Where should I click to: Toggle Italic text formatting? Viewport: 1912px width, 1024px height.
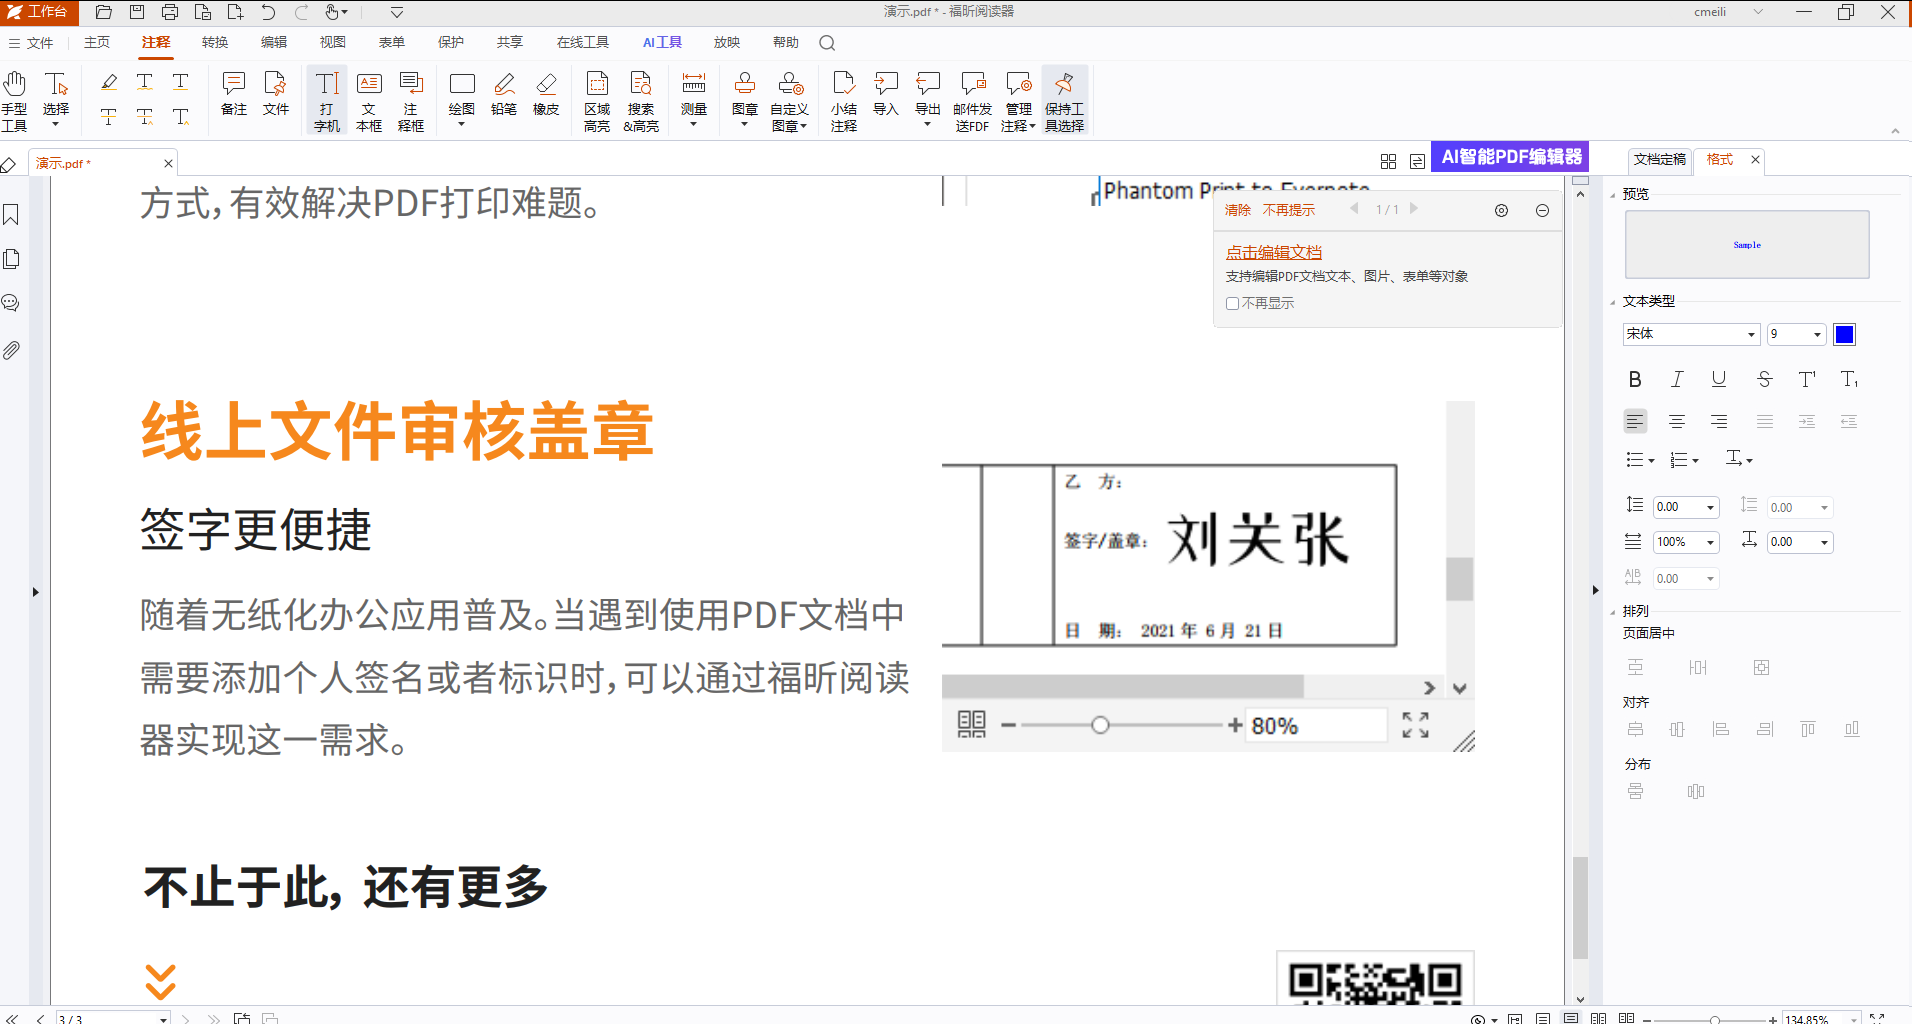click(x=1677, y=379)
